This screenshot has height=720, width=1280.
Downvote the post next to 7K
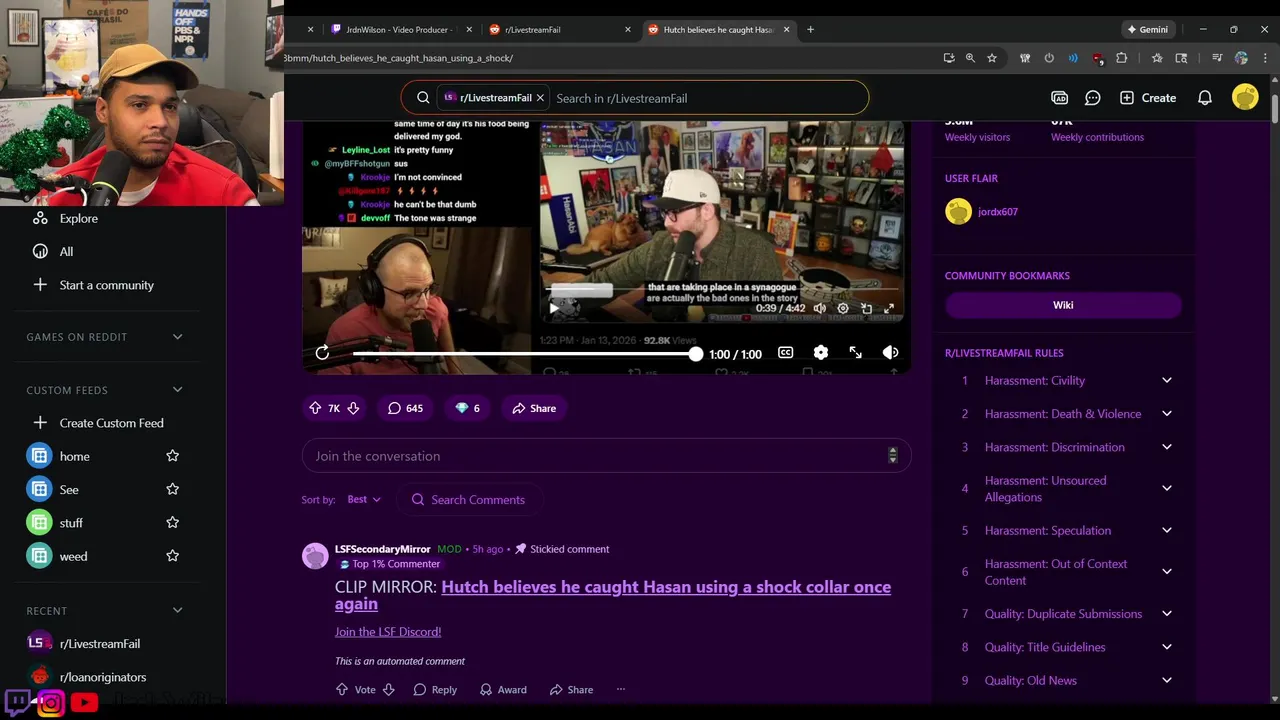[x=353, y=408]
